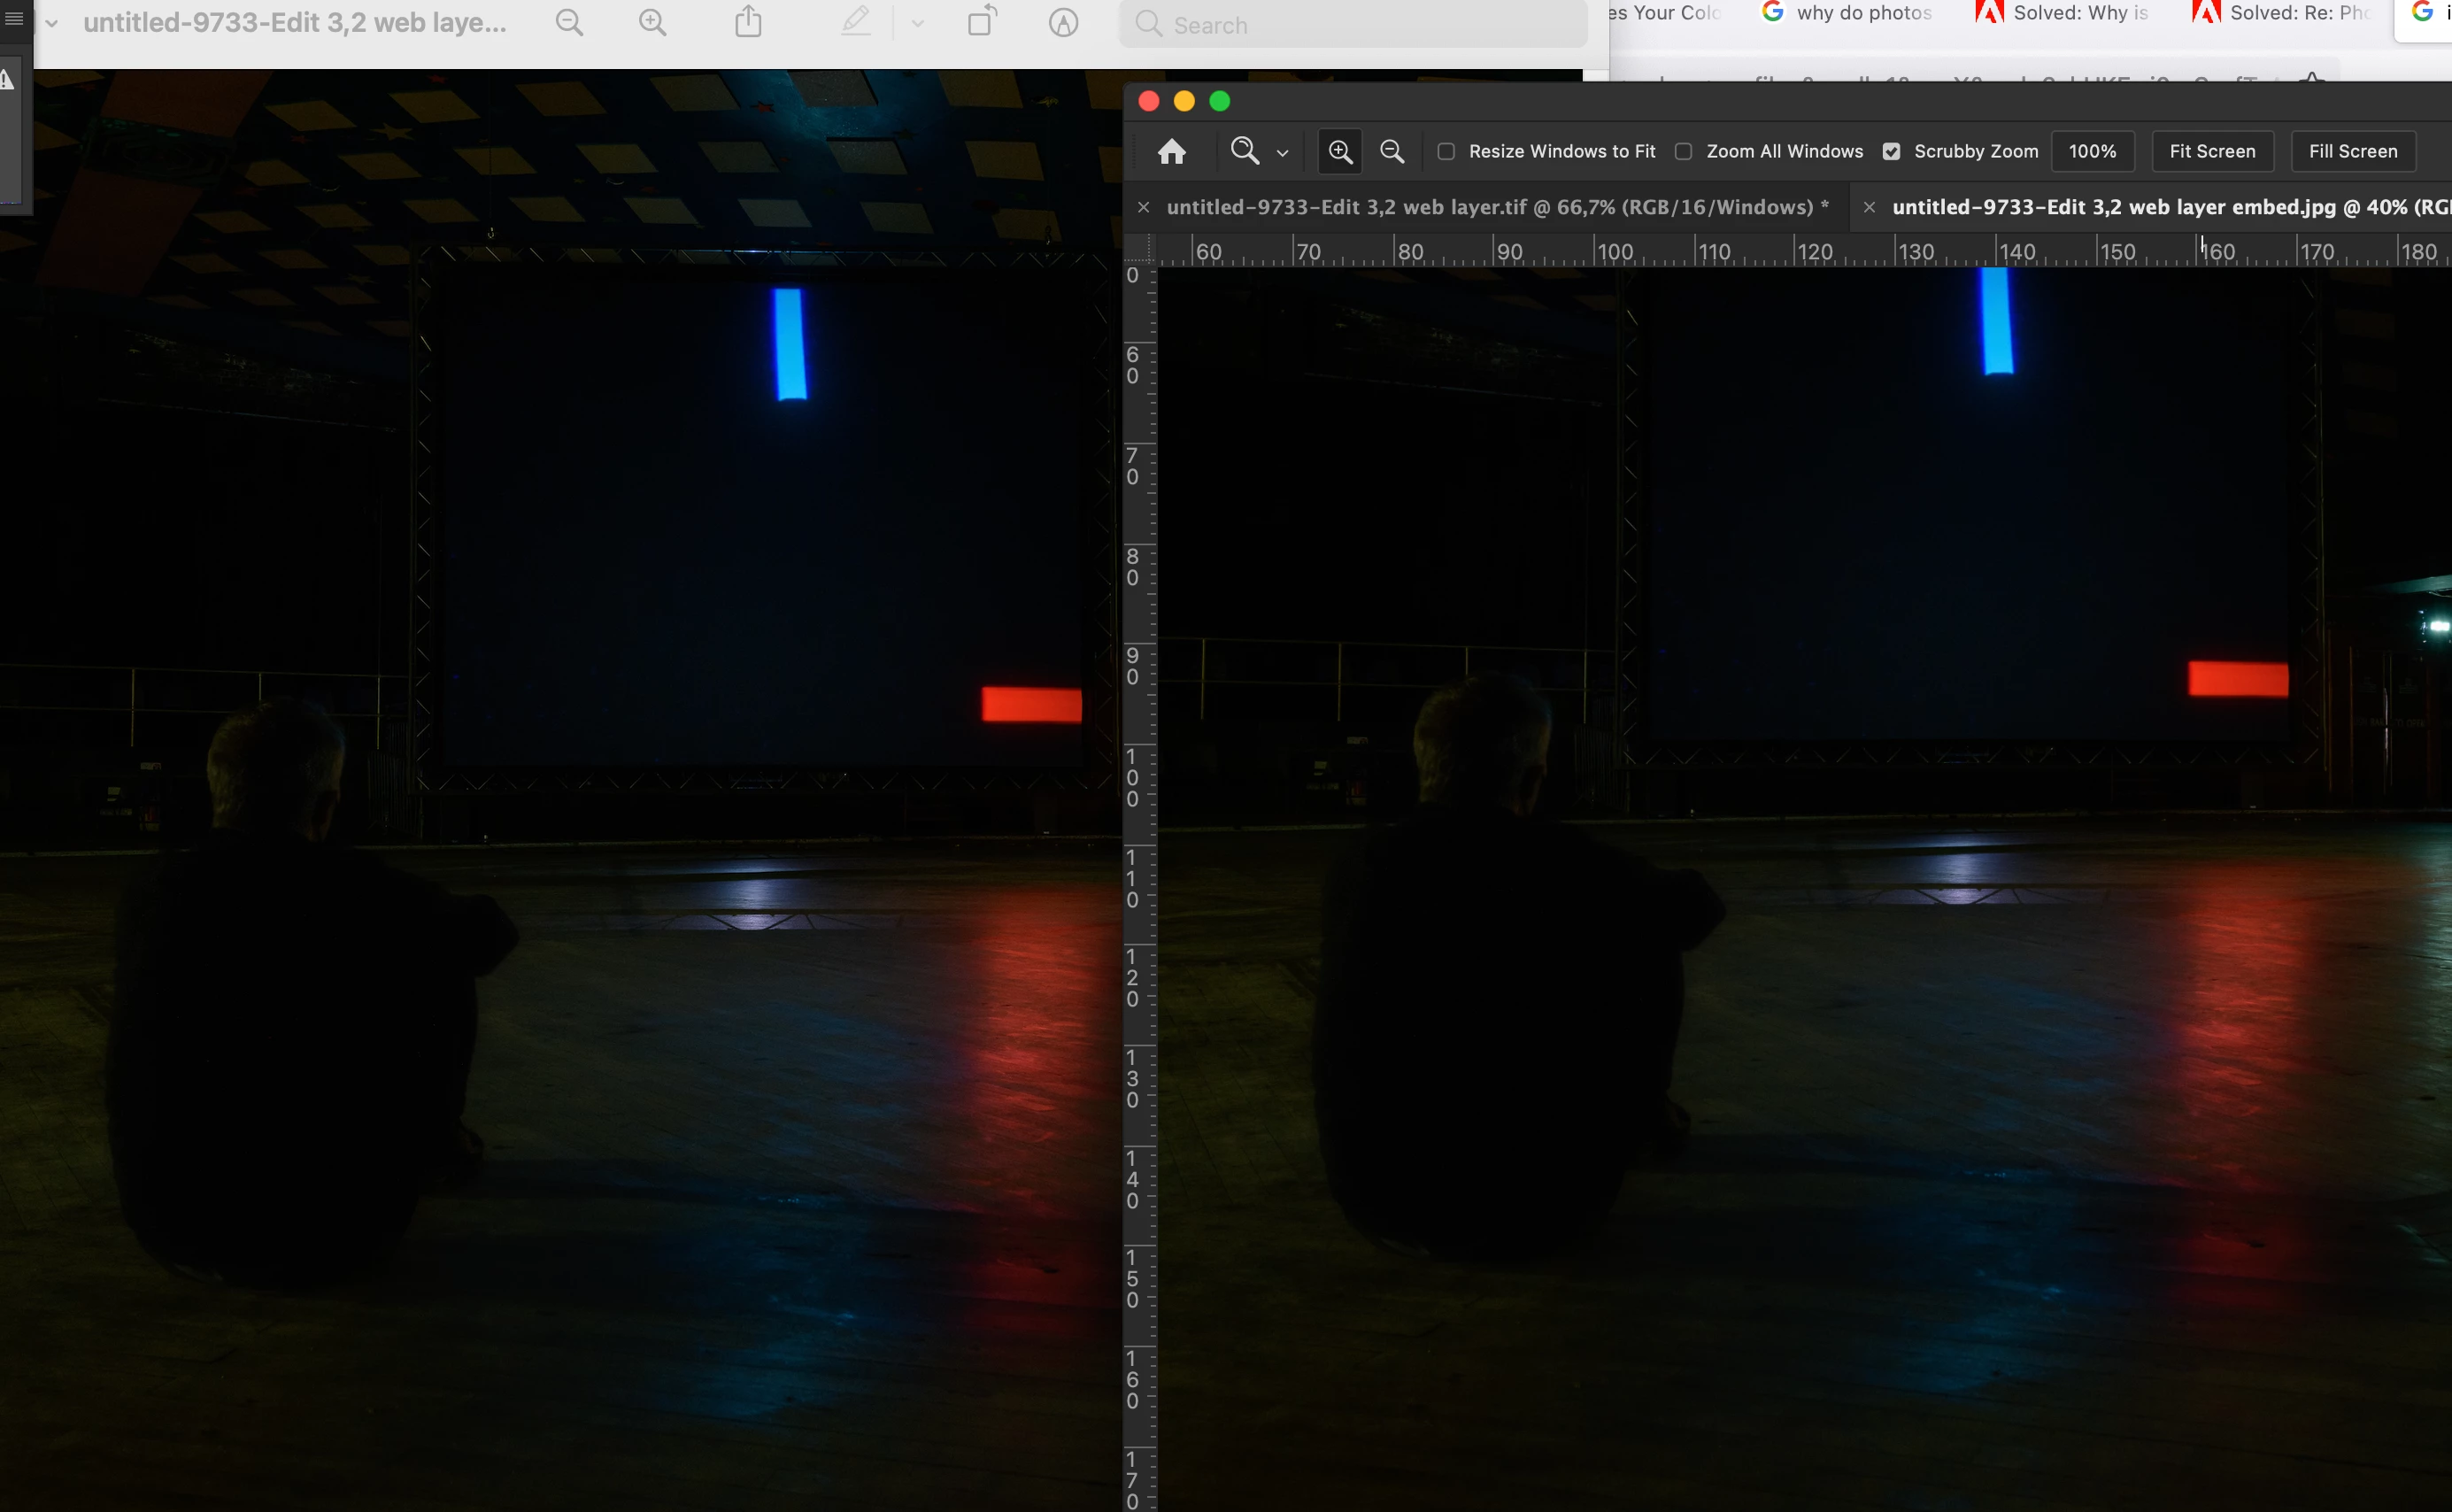2452x1512 pixels.
Task: Disable Scrubby Zoom checkbox
Action: click(1891, 151)
